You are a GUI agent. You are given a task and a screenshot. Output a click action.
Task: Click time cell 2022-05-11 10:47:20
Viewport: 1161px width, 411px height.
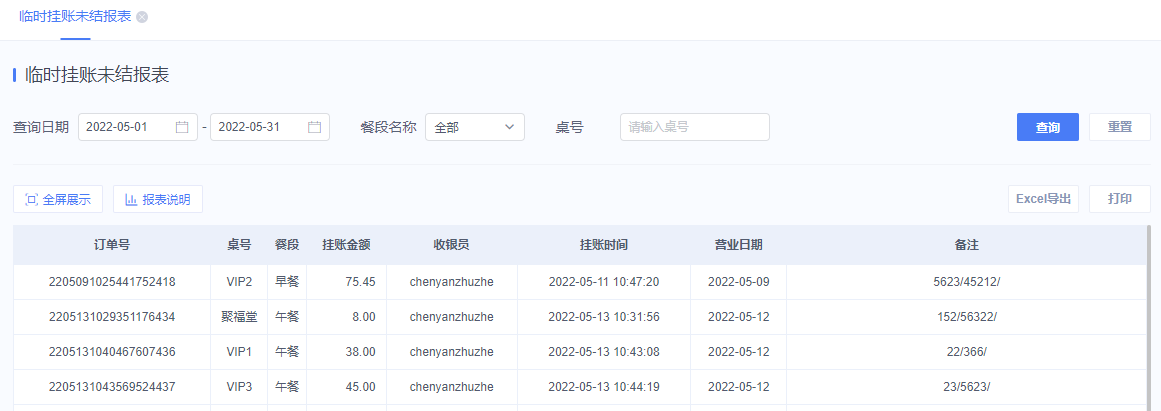coord(604,282)
